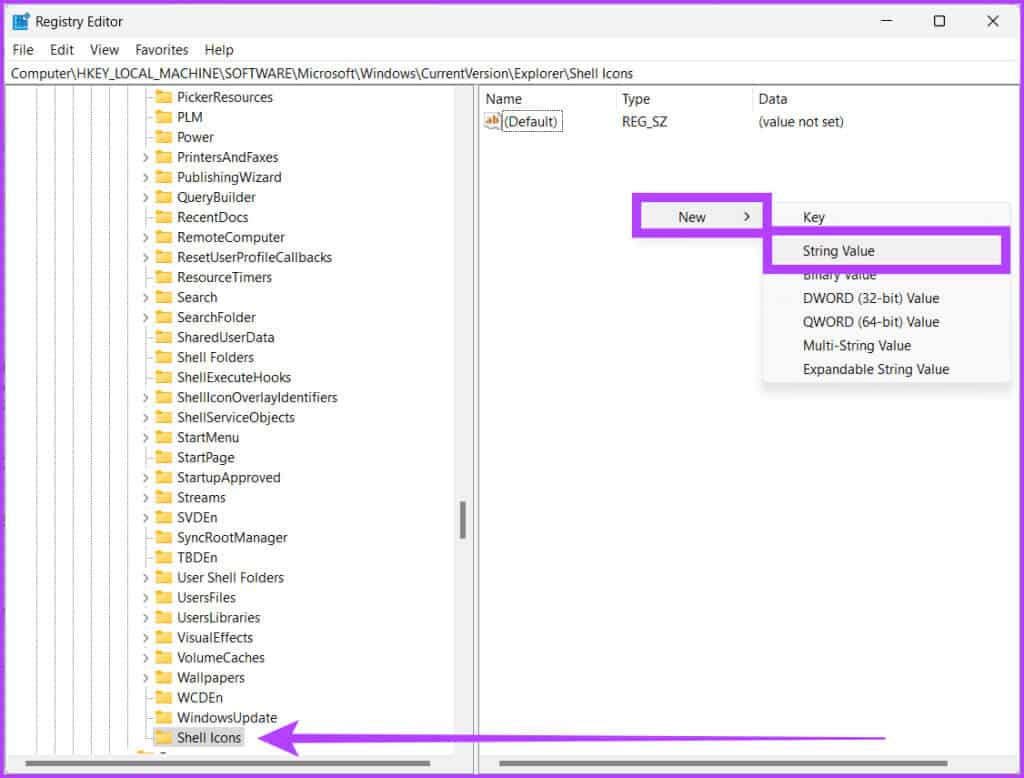
Task: Click the Registry Editor app icon in title bar
Action: tap(21, 22)
